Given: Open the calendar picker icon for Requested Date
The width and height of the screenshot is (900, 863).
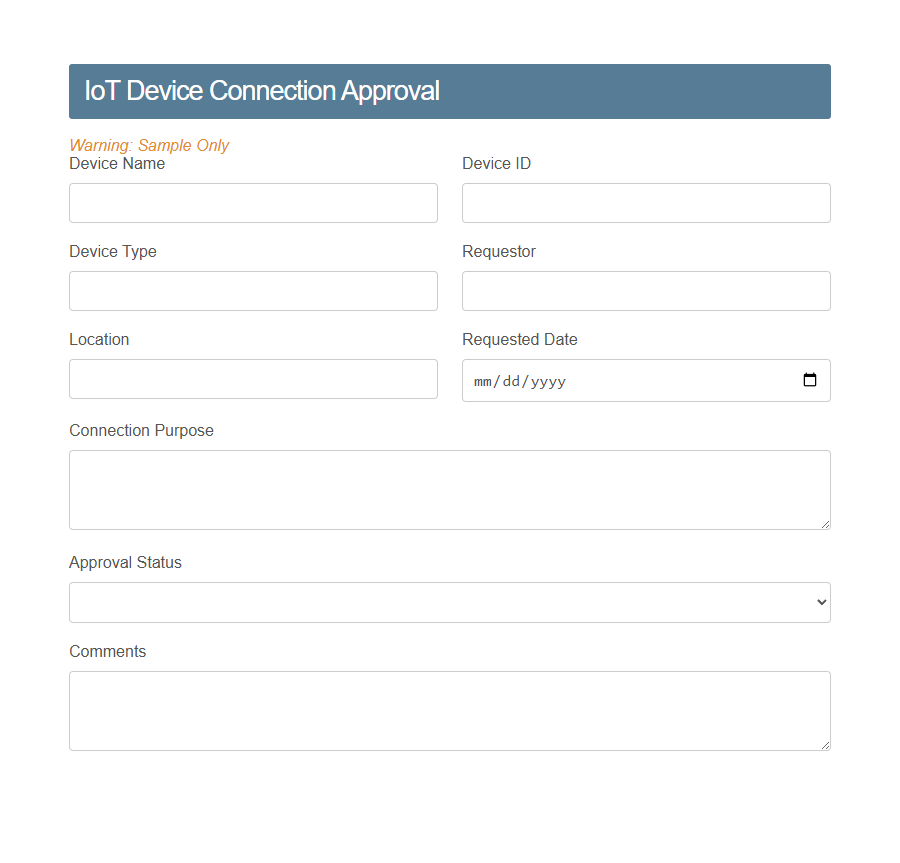Looking at the screenshot, I should tap(809, 380).
